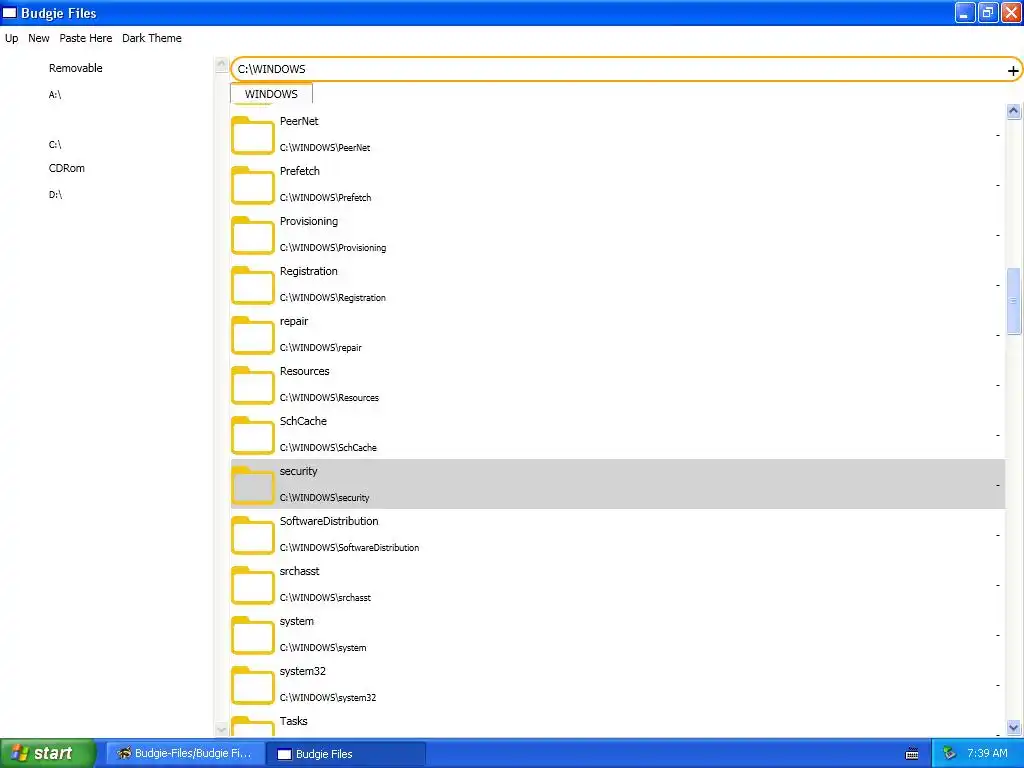1024x768 pixels.
Task: Click the repair folder name
Action: point(294,321)
